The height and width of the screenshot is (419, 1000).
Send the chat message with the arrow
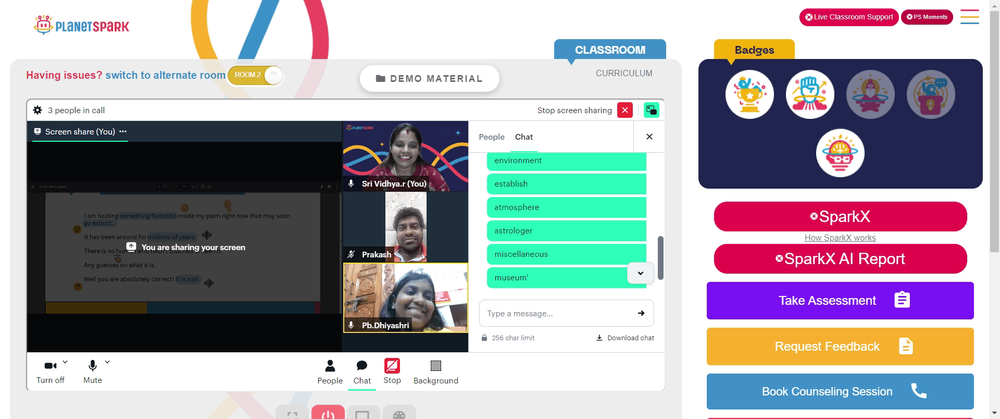[x=641, y=313]
